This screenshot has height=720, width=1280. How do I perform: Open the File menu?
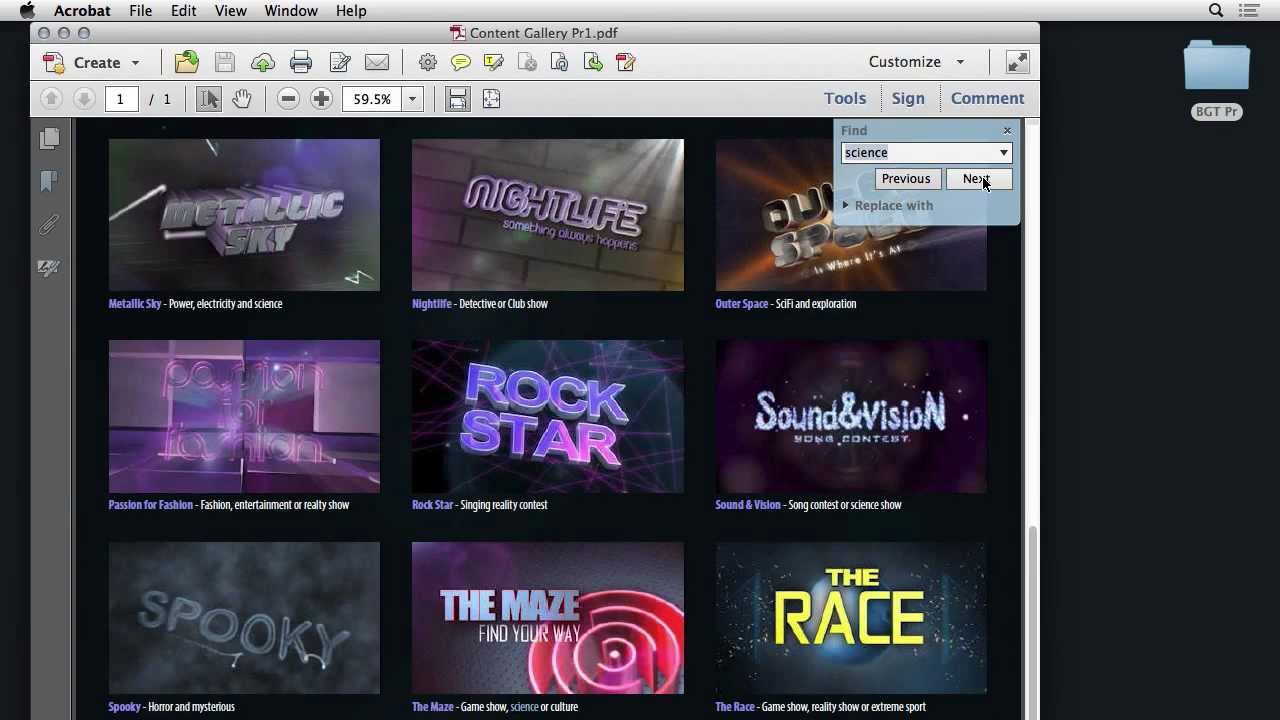click(x=141, y=10)
